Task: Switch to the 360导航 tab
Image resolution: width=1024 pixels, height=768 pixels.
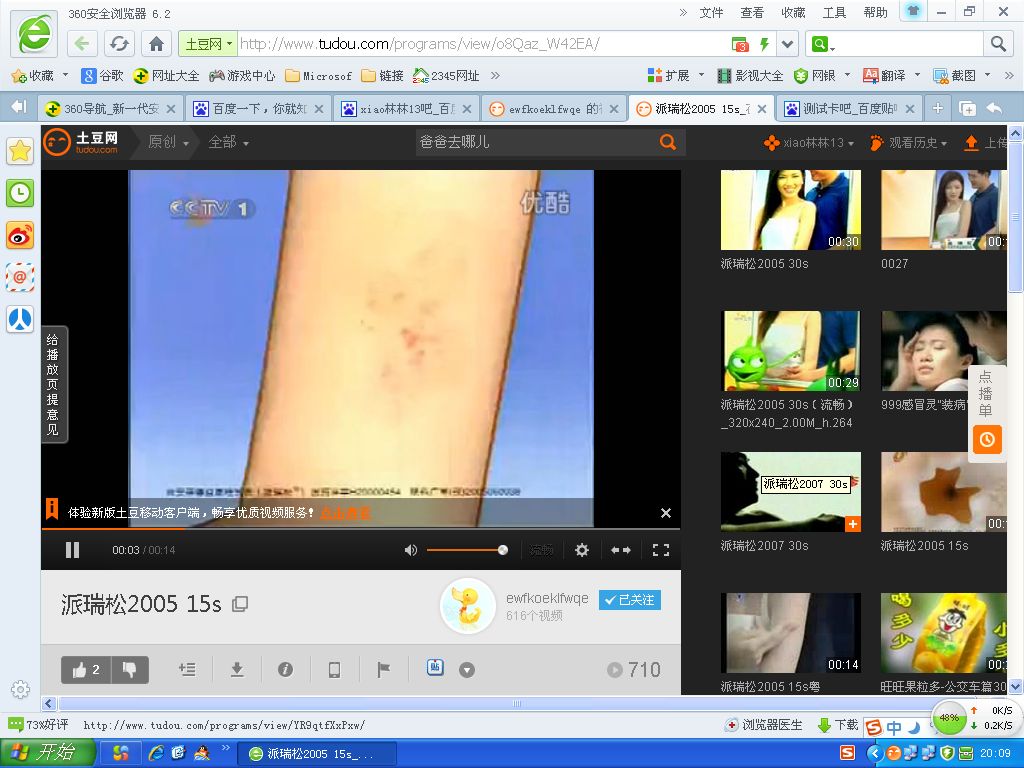Action: pos(108,108)
